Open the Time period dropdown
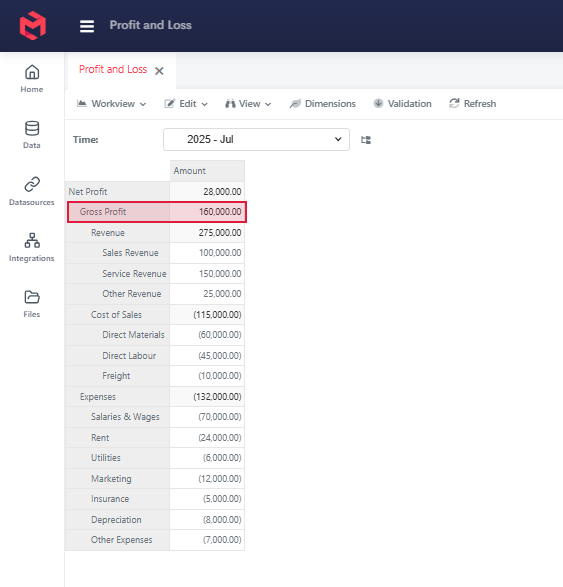 (256, 140)
